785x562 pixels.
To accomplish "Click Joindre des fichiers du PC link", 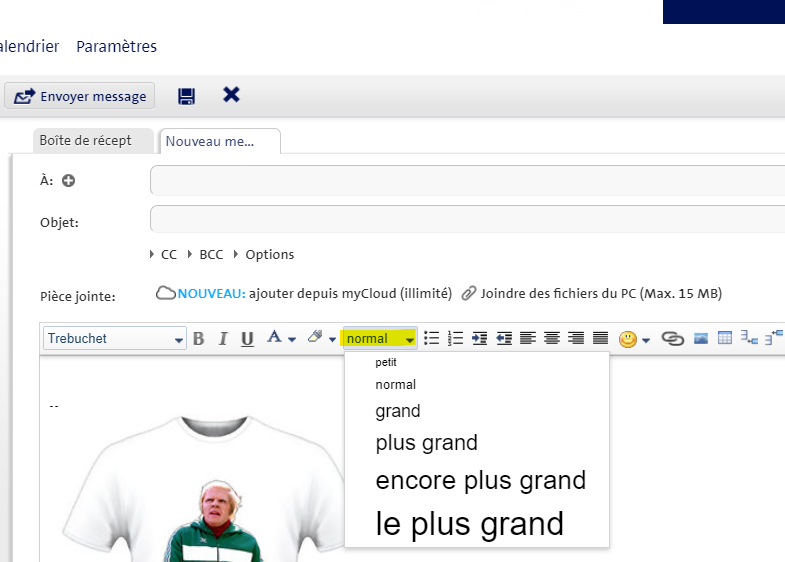I will (x=601, y=293).
